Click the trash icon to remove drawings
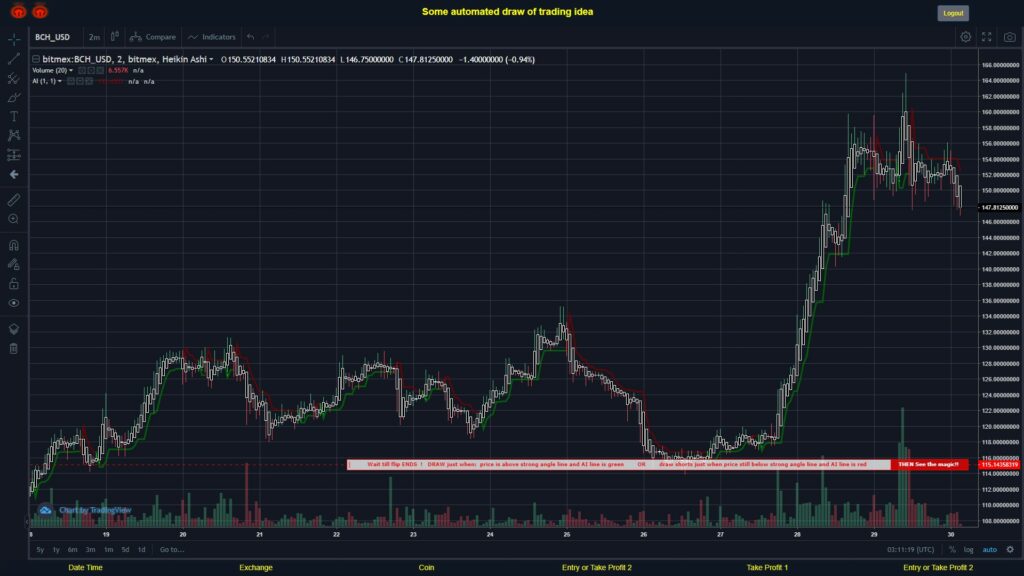 coord(13,349)
